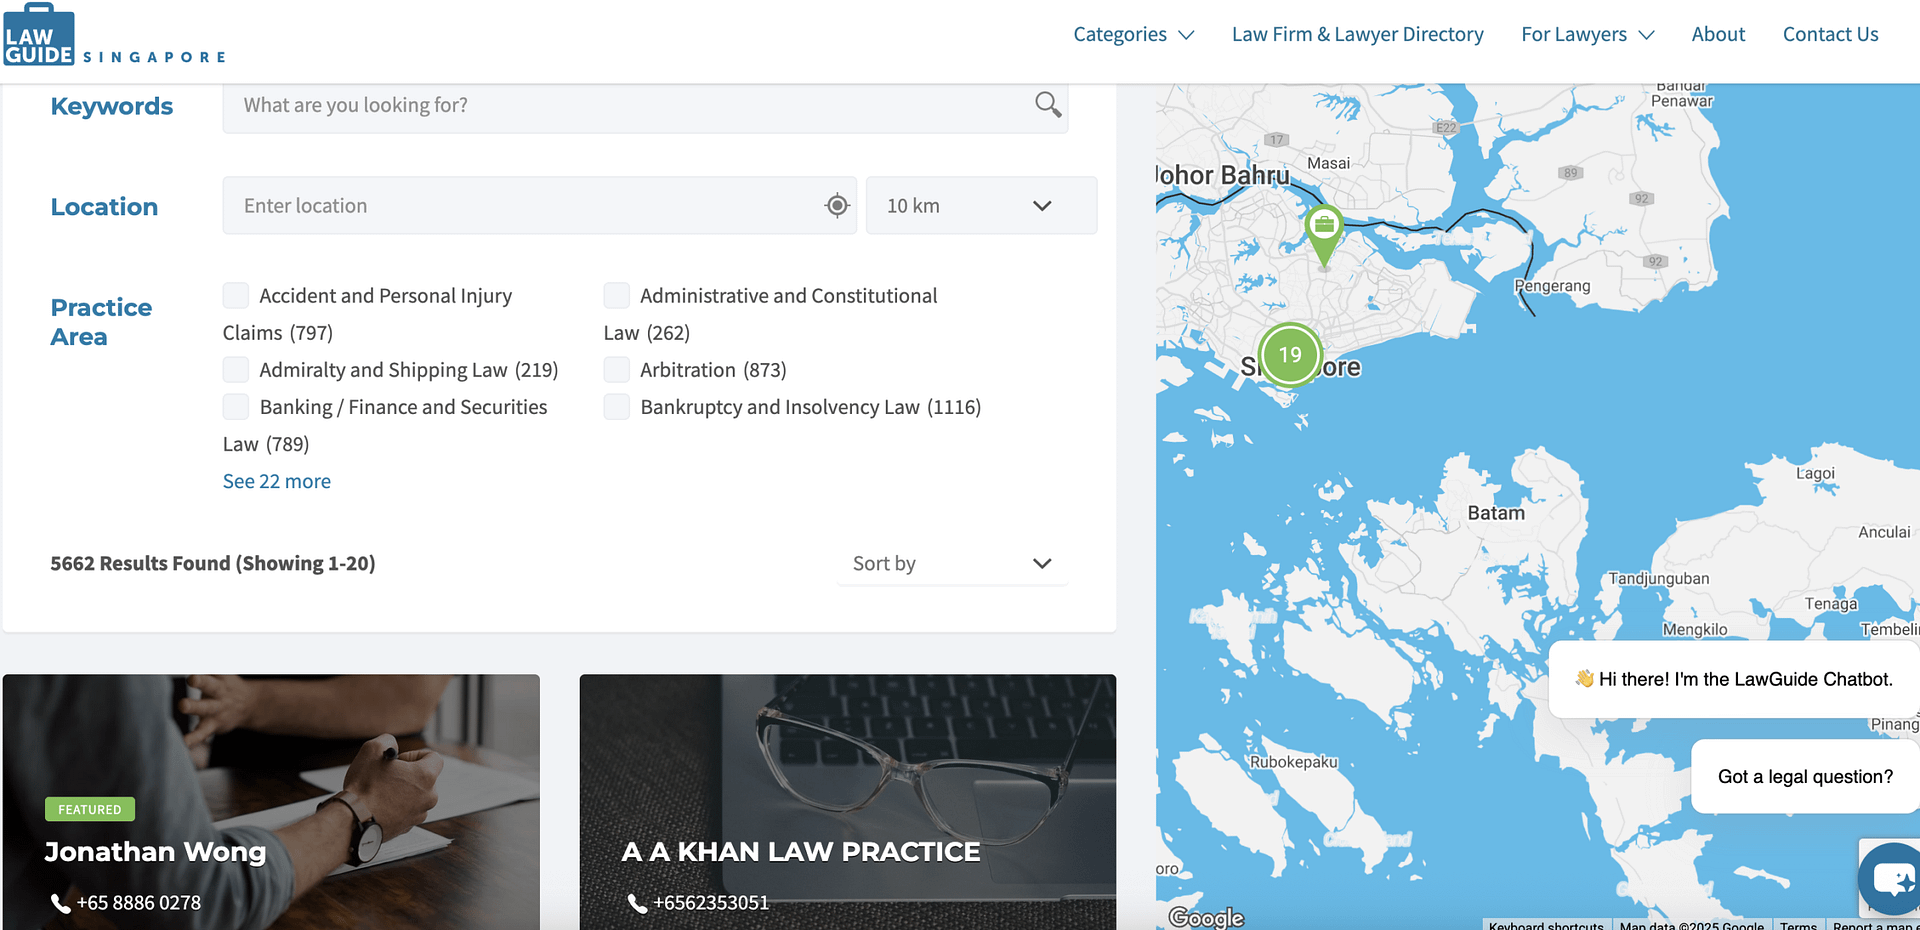Viewport: 1920px width, 930px height.
Task: Click the current location crosshair icon
Action: 837,205
